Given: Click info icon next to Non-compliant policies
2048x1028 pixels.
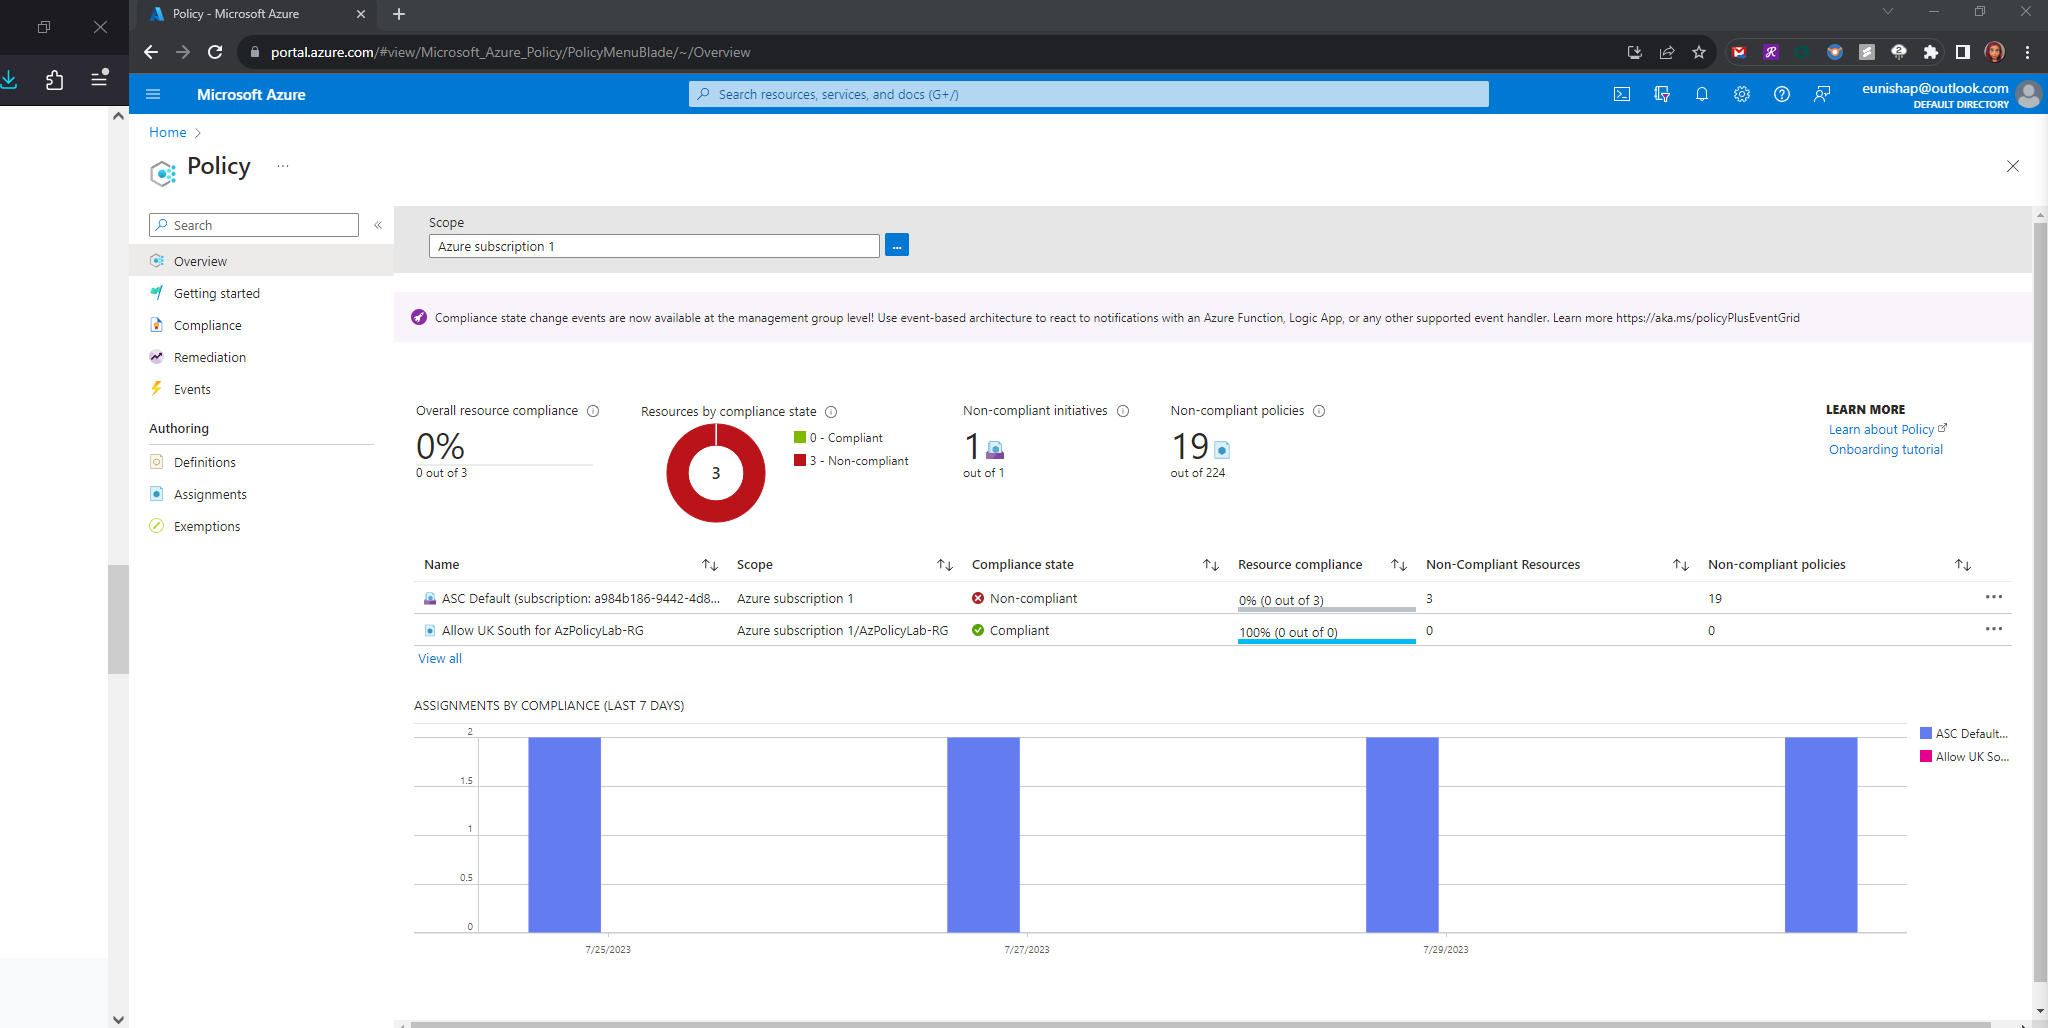Looking at the screenshot, I should [x=1319, y=411].
